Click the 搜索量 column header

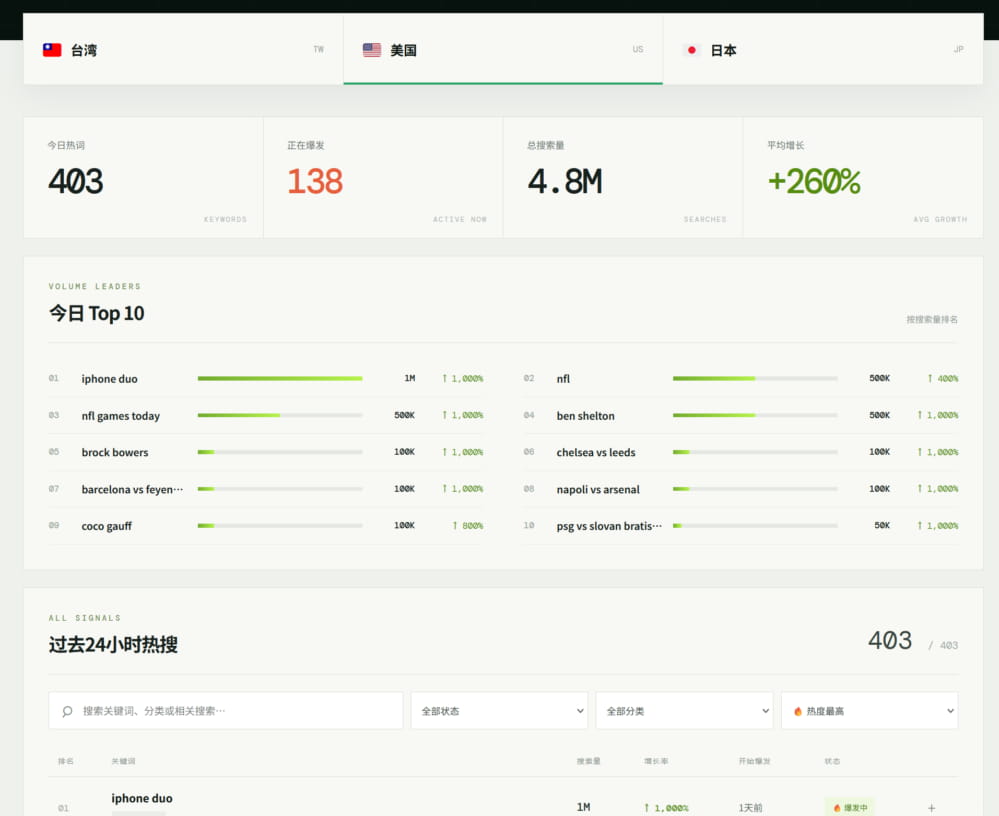[589, 761]
